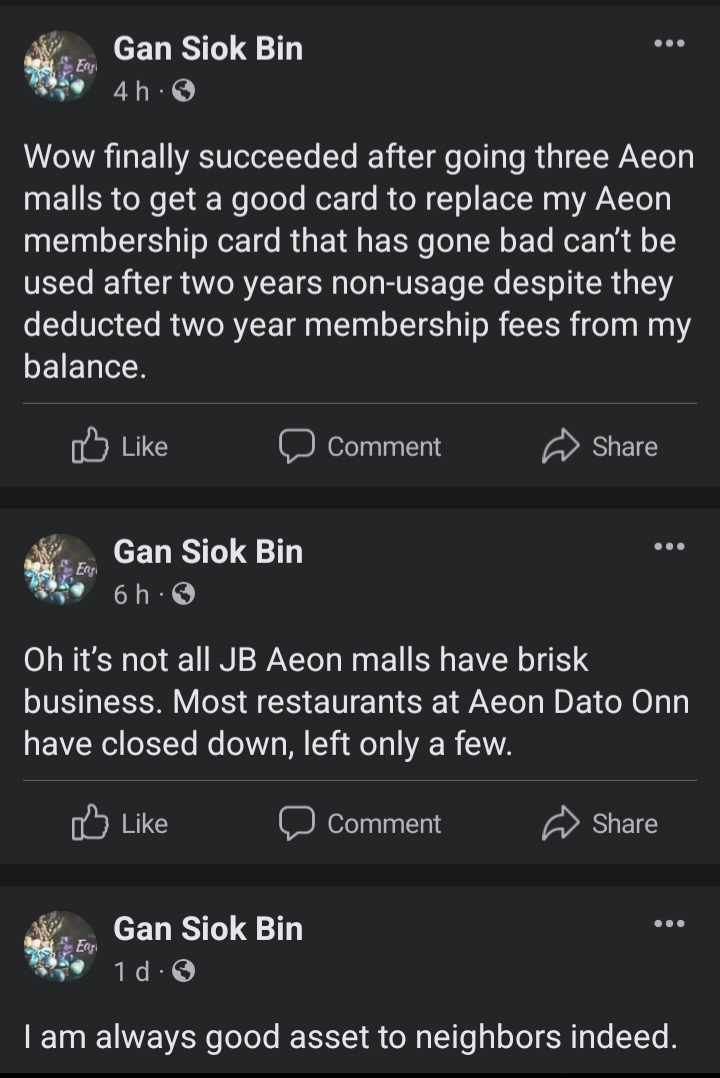This screenshot has height=1078, width=720.
Task: Open Gan Siok Bin profile from top post
Action: (x=208, y=48)
